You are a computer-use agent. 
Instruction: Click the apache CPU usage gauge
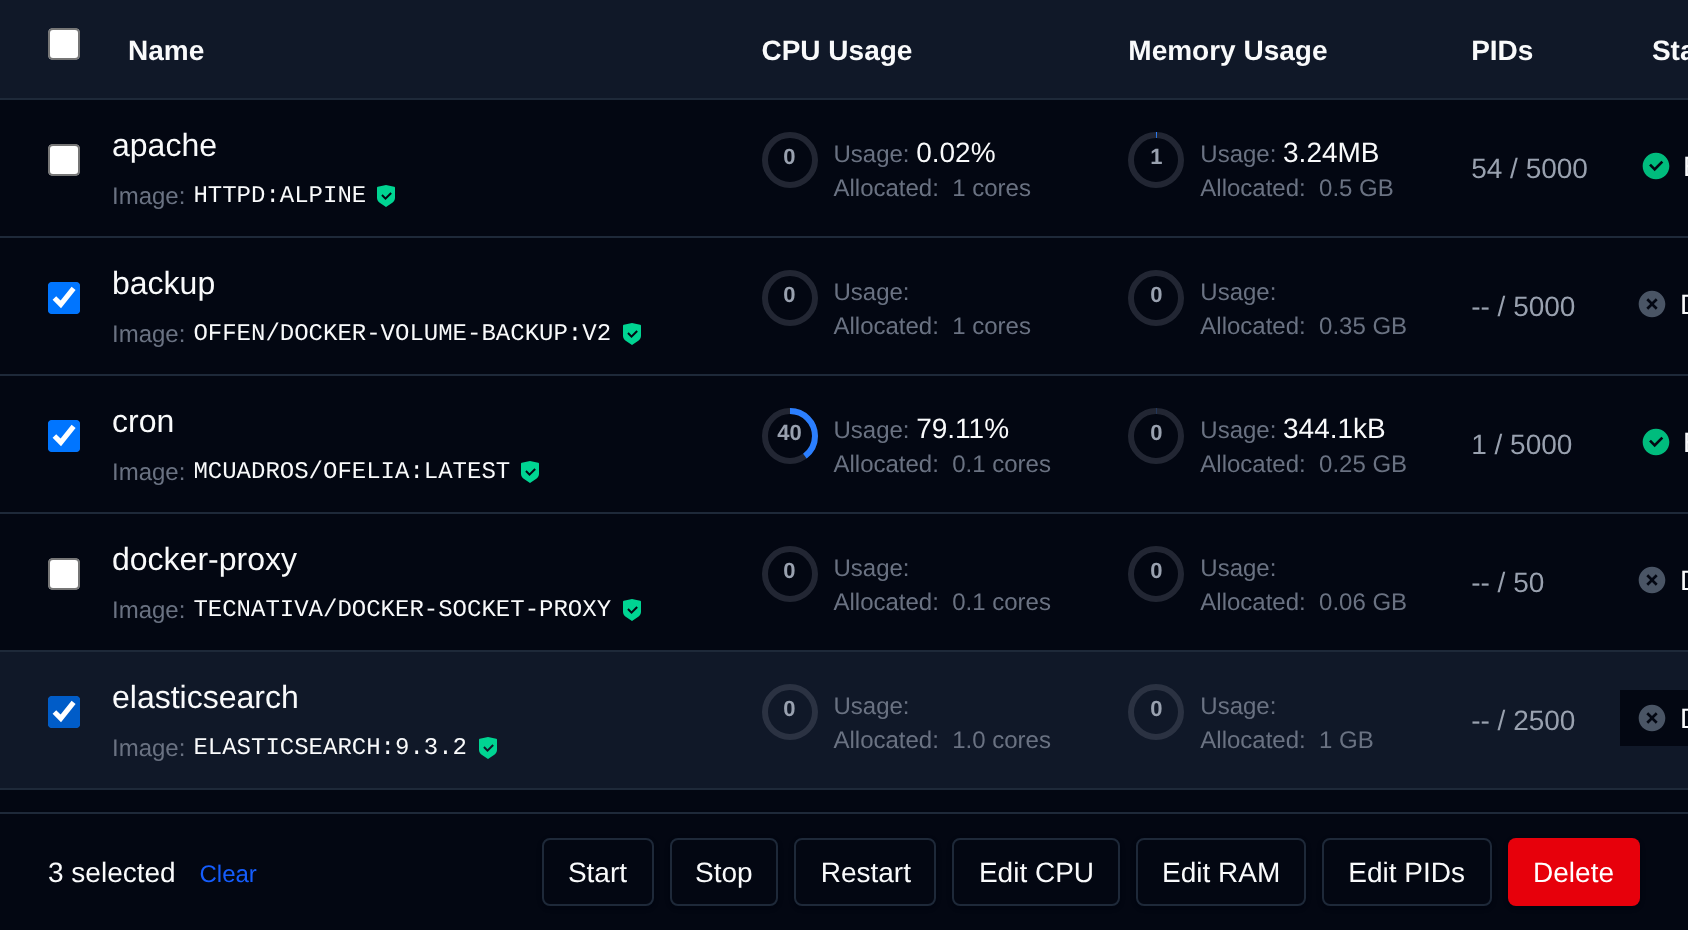point(790,160)
